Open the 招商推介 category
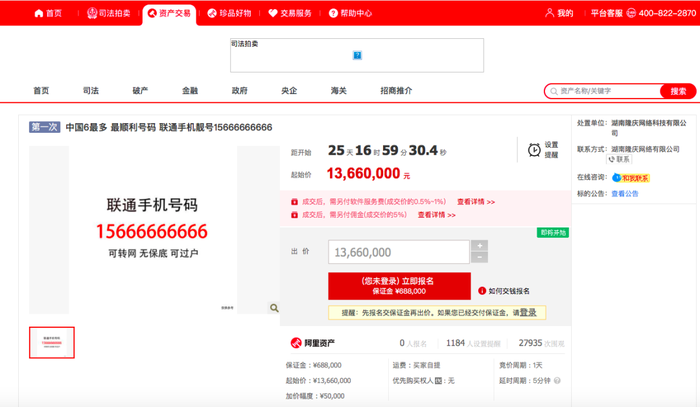The width and height of the screenshot is (700, 407). pyautogui.click(x=396, y=91)
